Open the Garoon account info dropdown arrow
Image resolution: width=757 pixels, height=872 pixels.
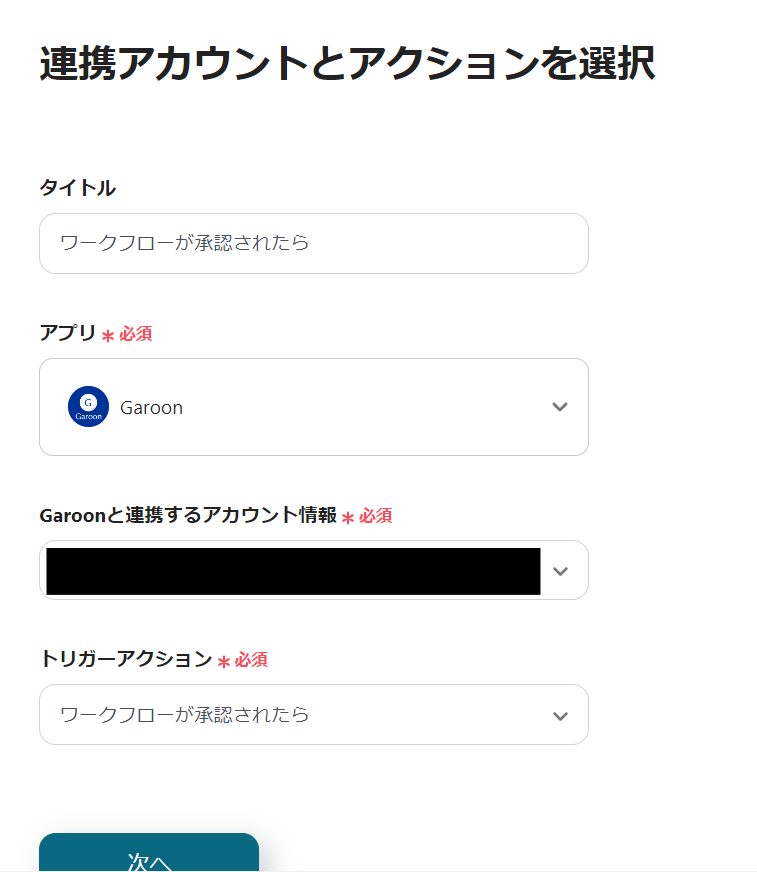point(560,571)
